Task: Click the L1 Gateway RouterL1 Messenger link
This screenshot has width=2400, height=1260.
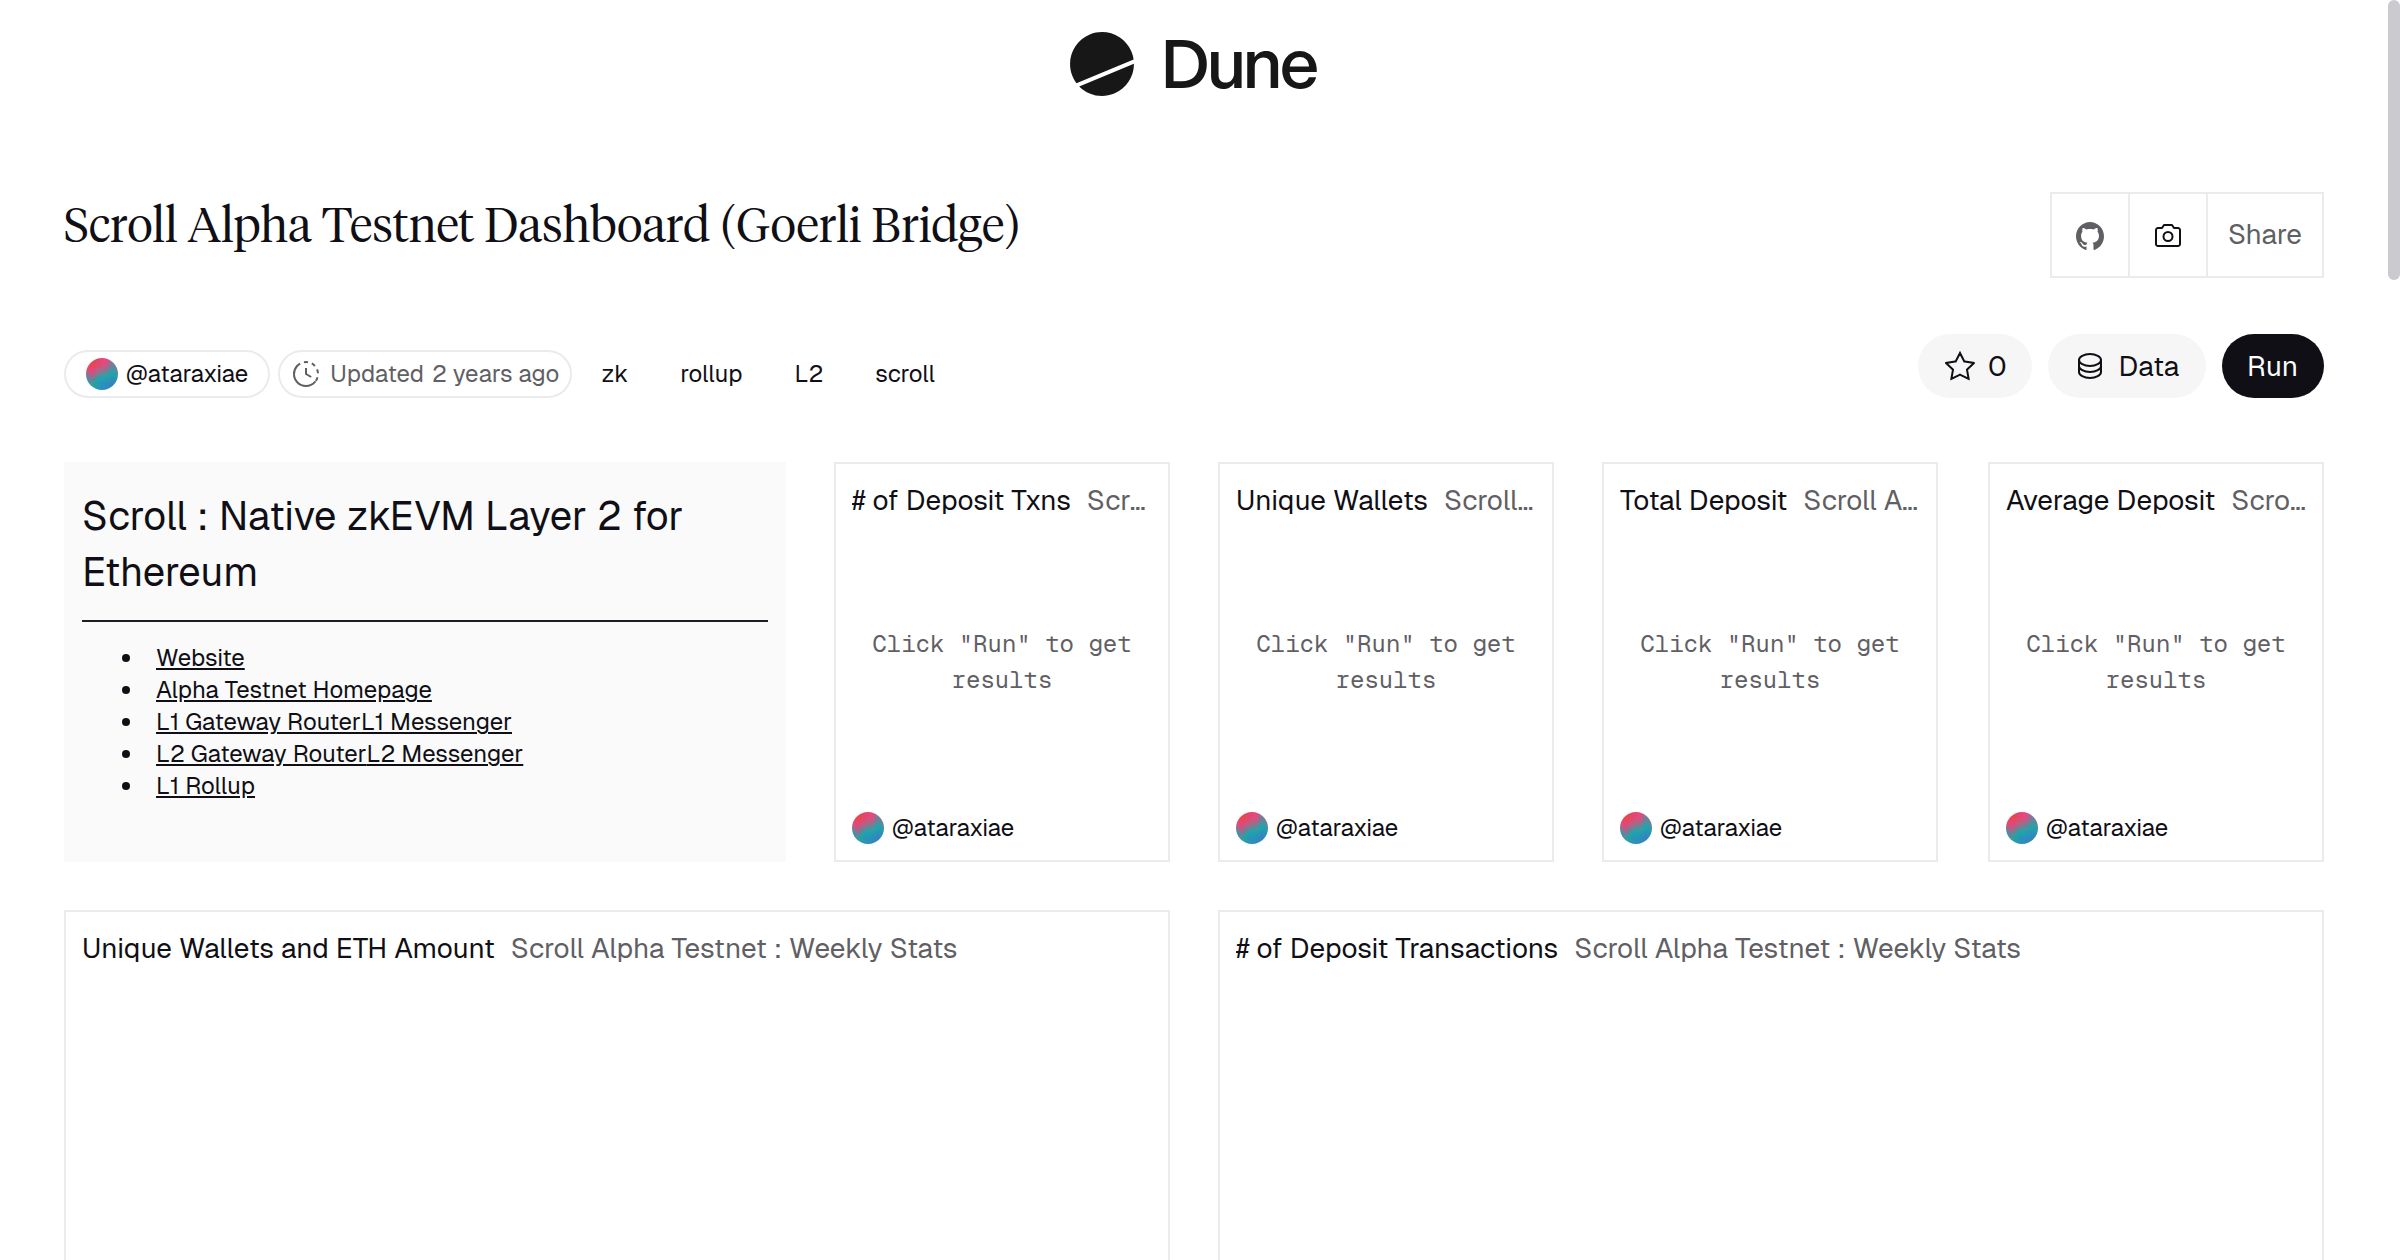Action: tap(332, 721)
